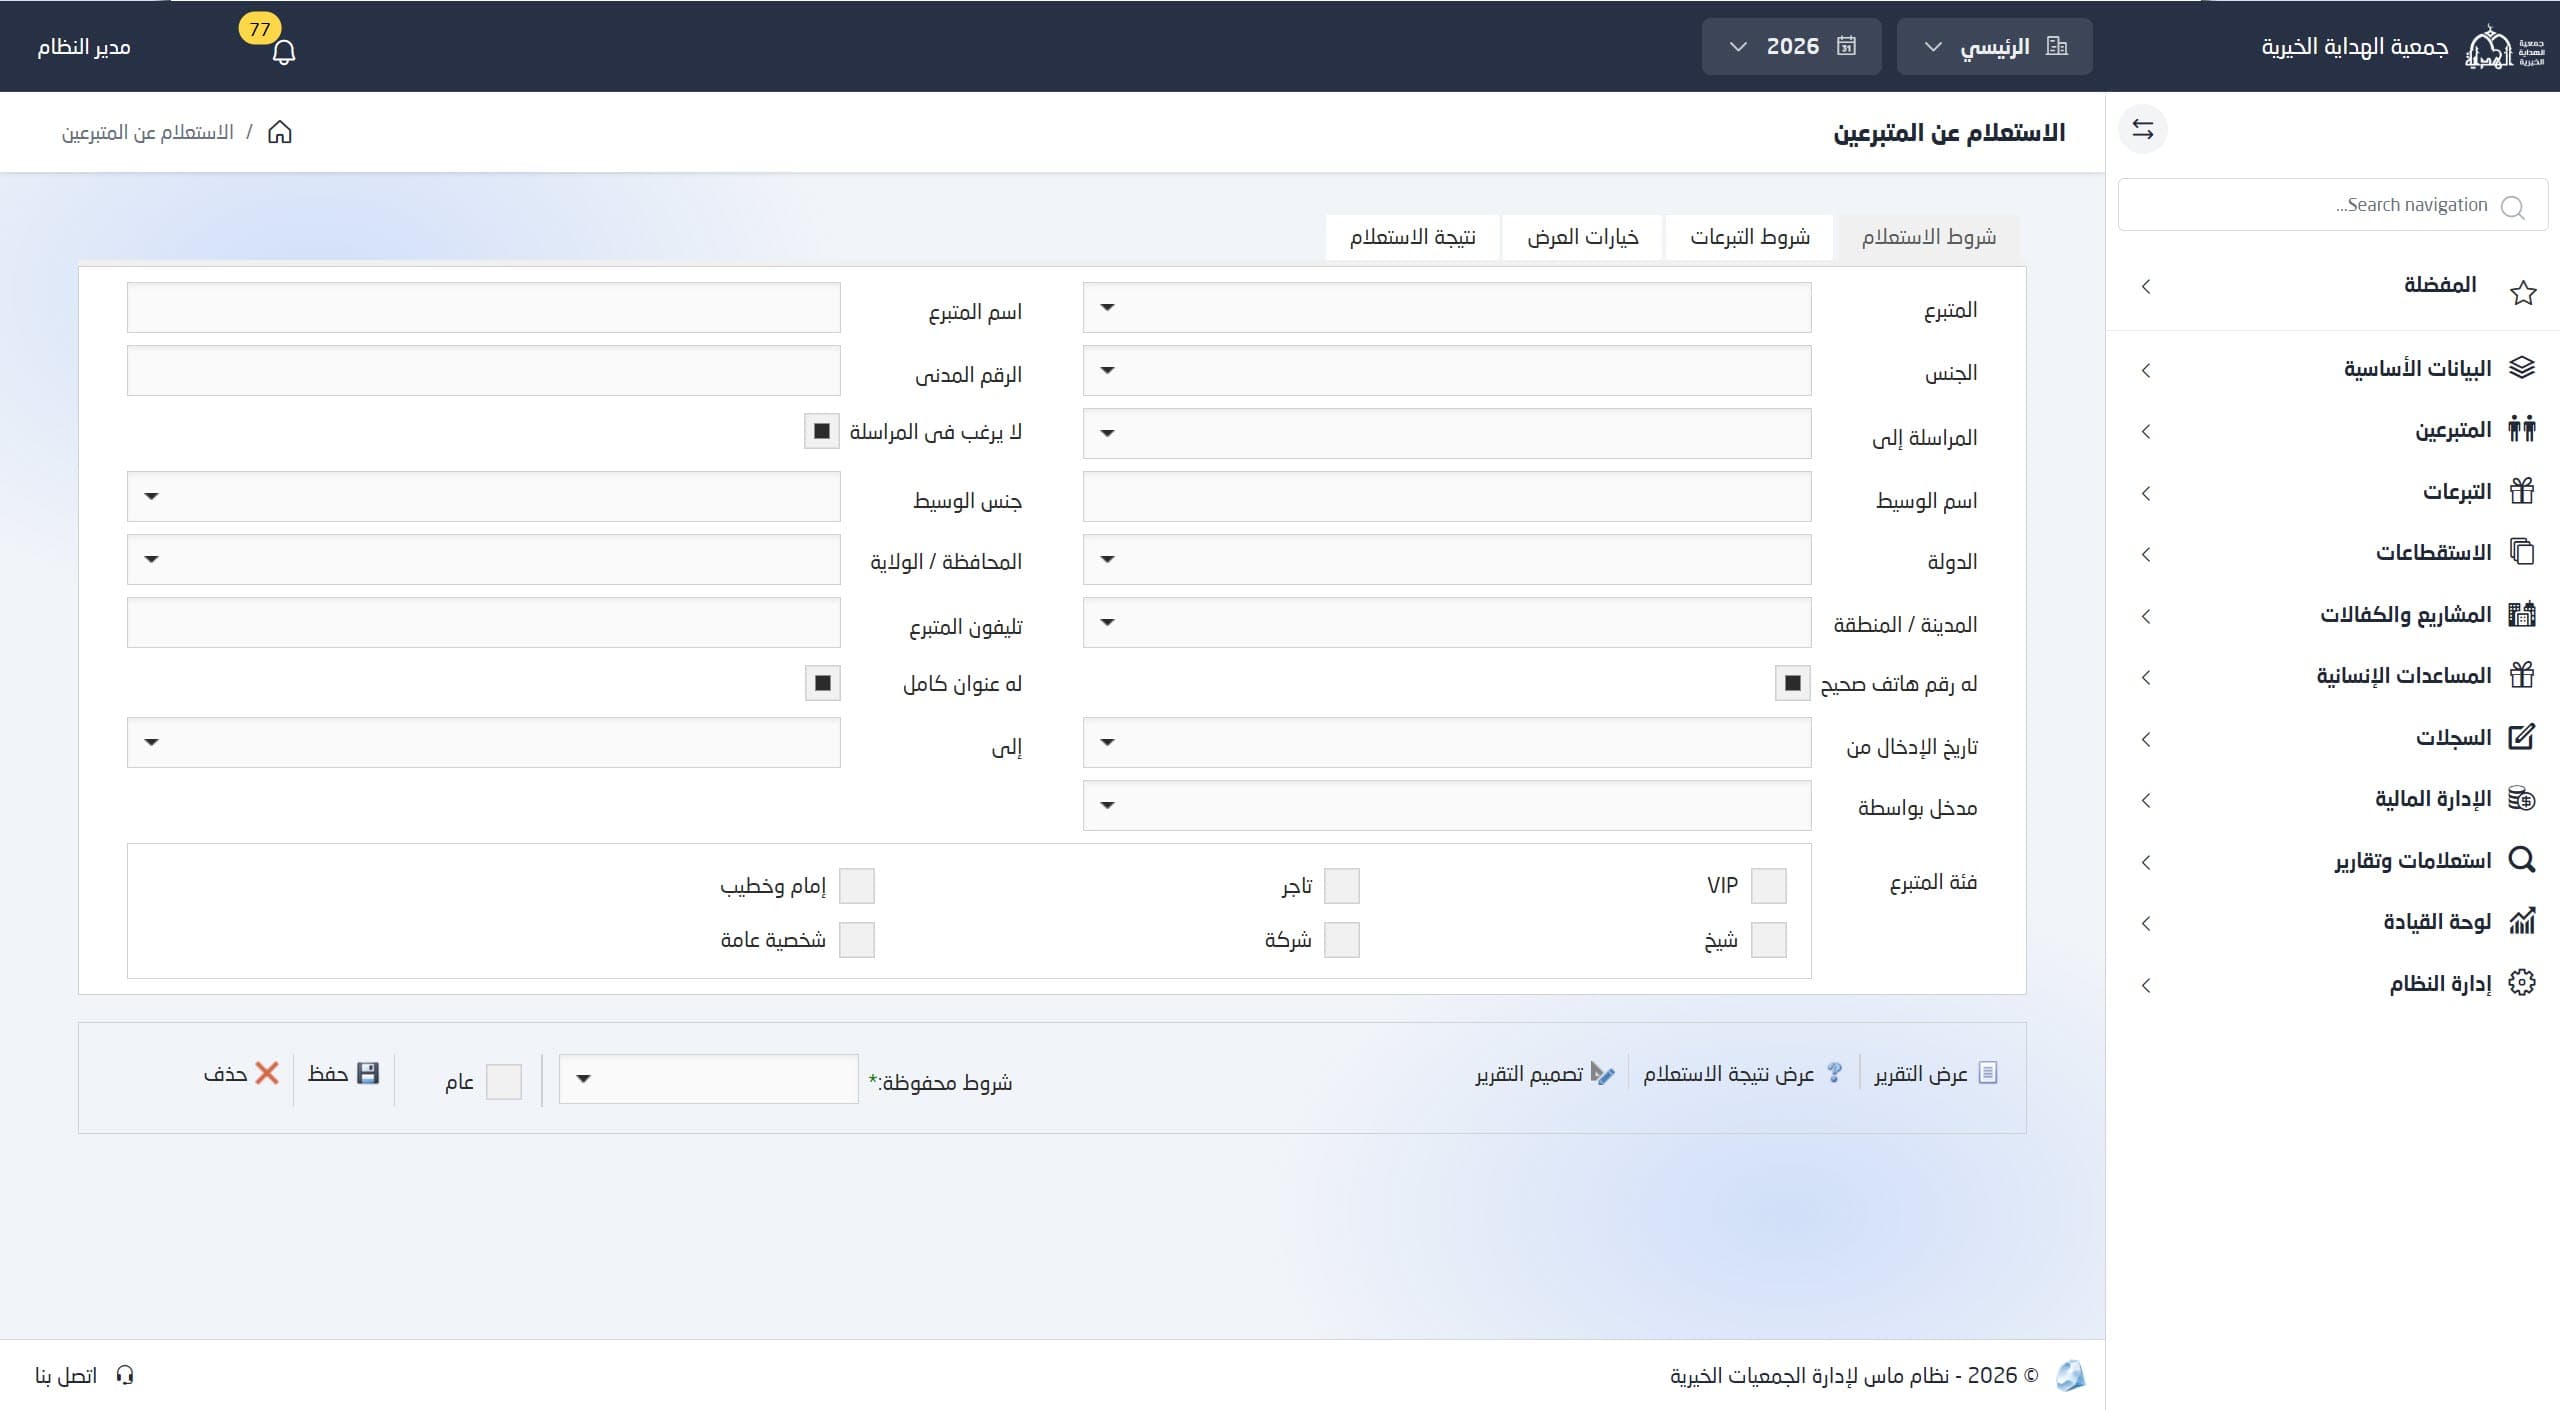Click the home icon in breadcrumb

click(280, 132)
